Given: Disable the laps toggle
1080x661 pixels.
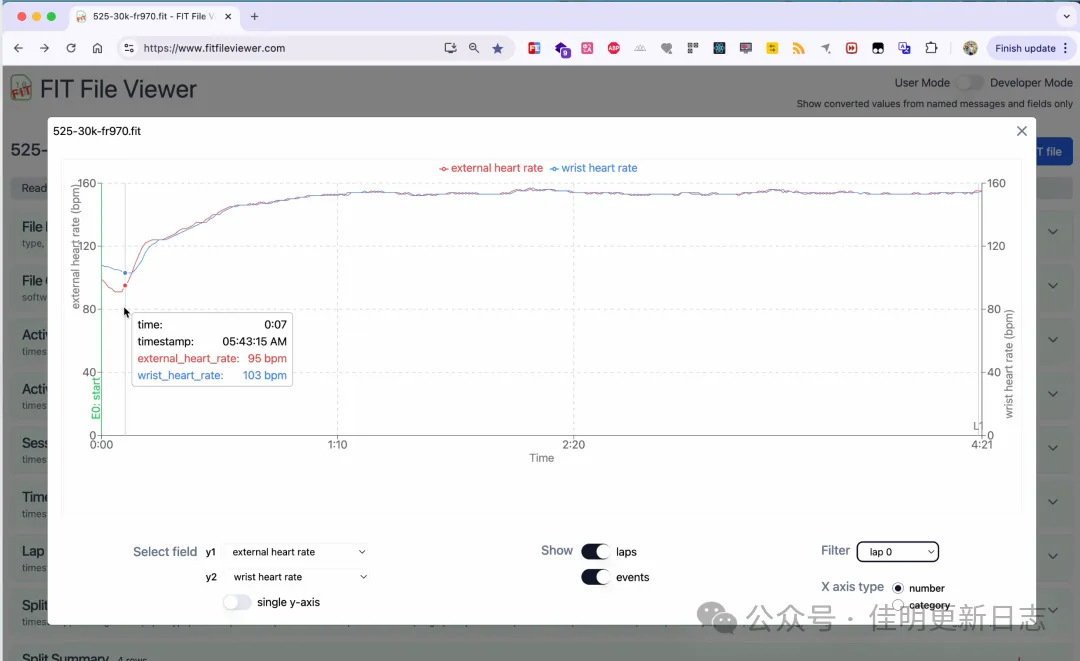Looking at the screenshot, I should pos(595,551).
